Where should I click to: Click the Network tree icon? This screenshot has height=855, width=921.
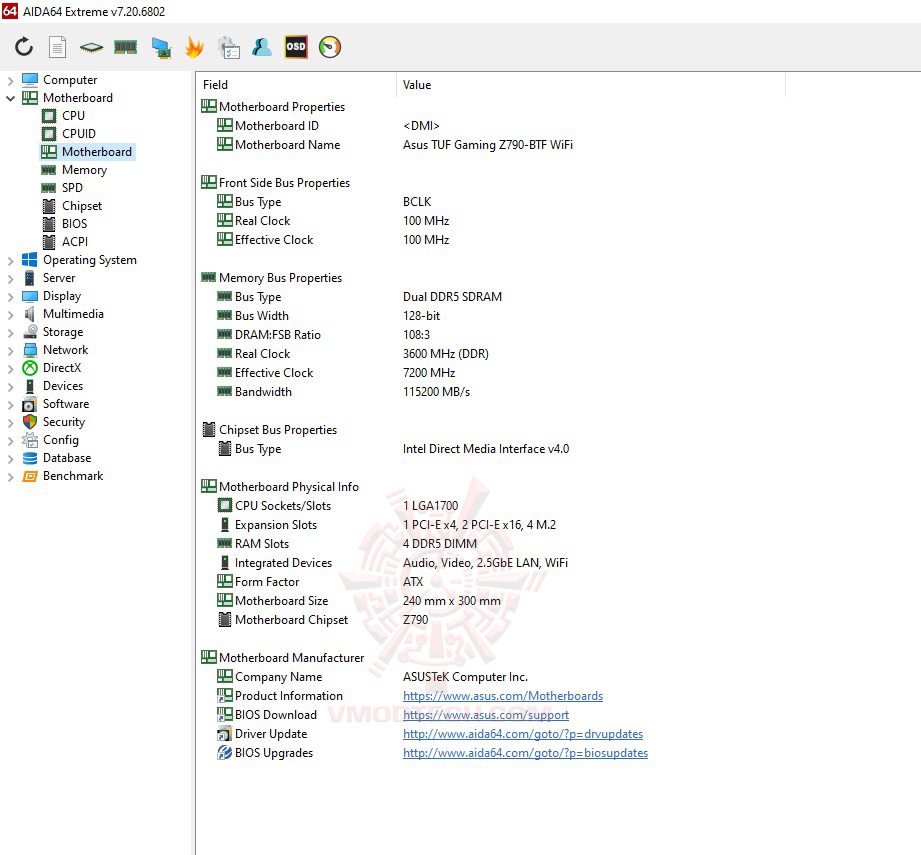pyautogui.click(x=30, y=350)
